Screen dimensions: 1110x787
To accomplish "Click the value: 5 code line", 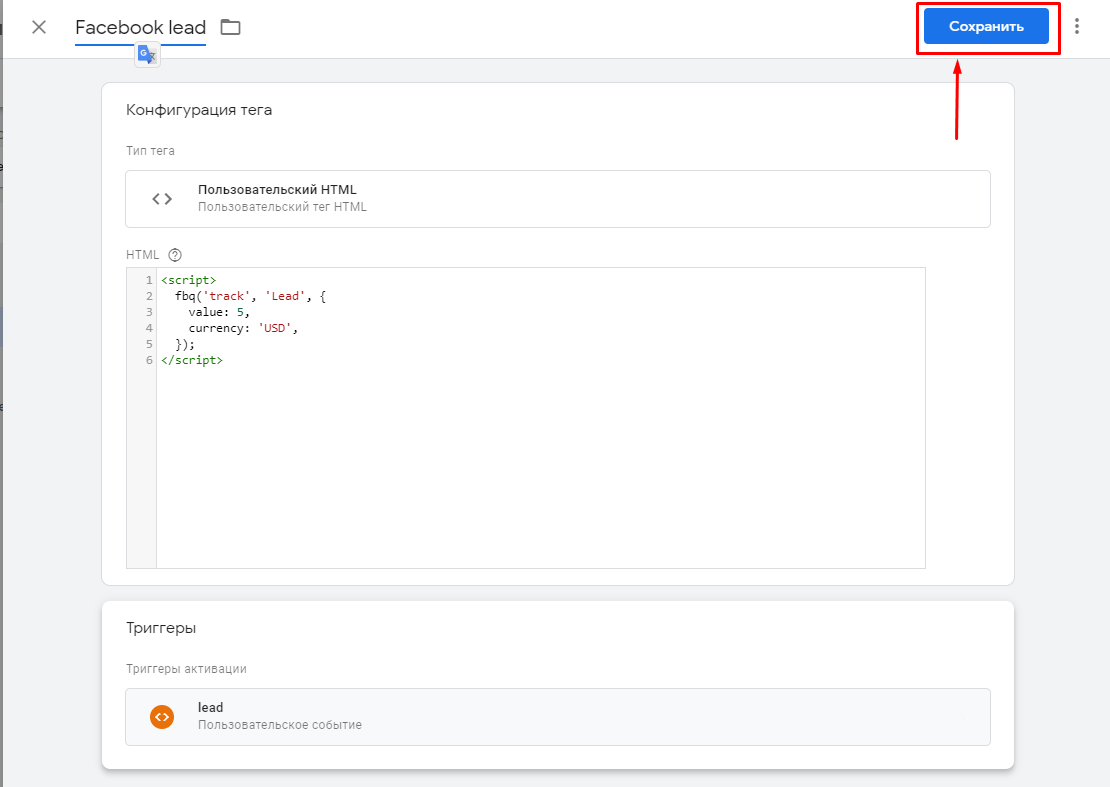I will pos(218,312).
